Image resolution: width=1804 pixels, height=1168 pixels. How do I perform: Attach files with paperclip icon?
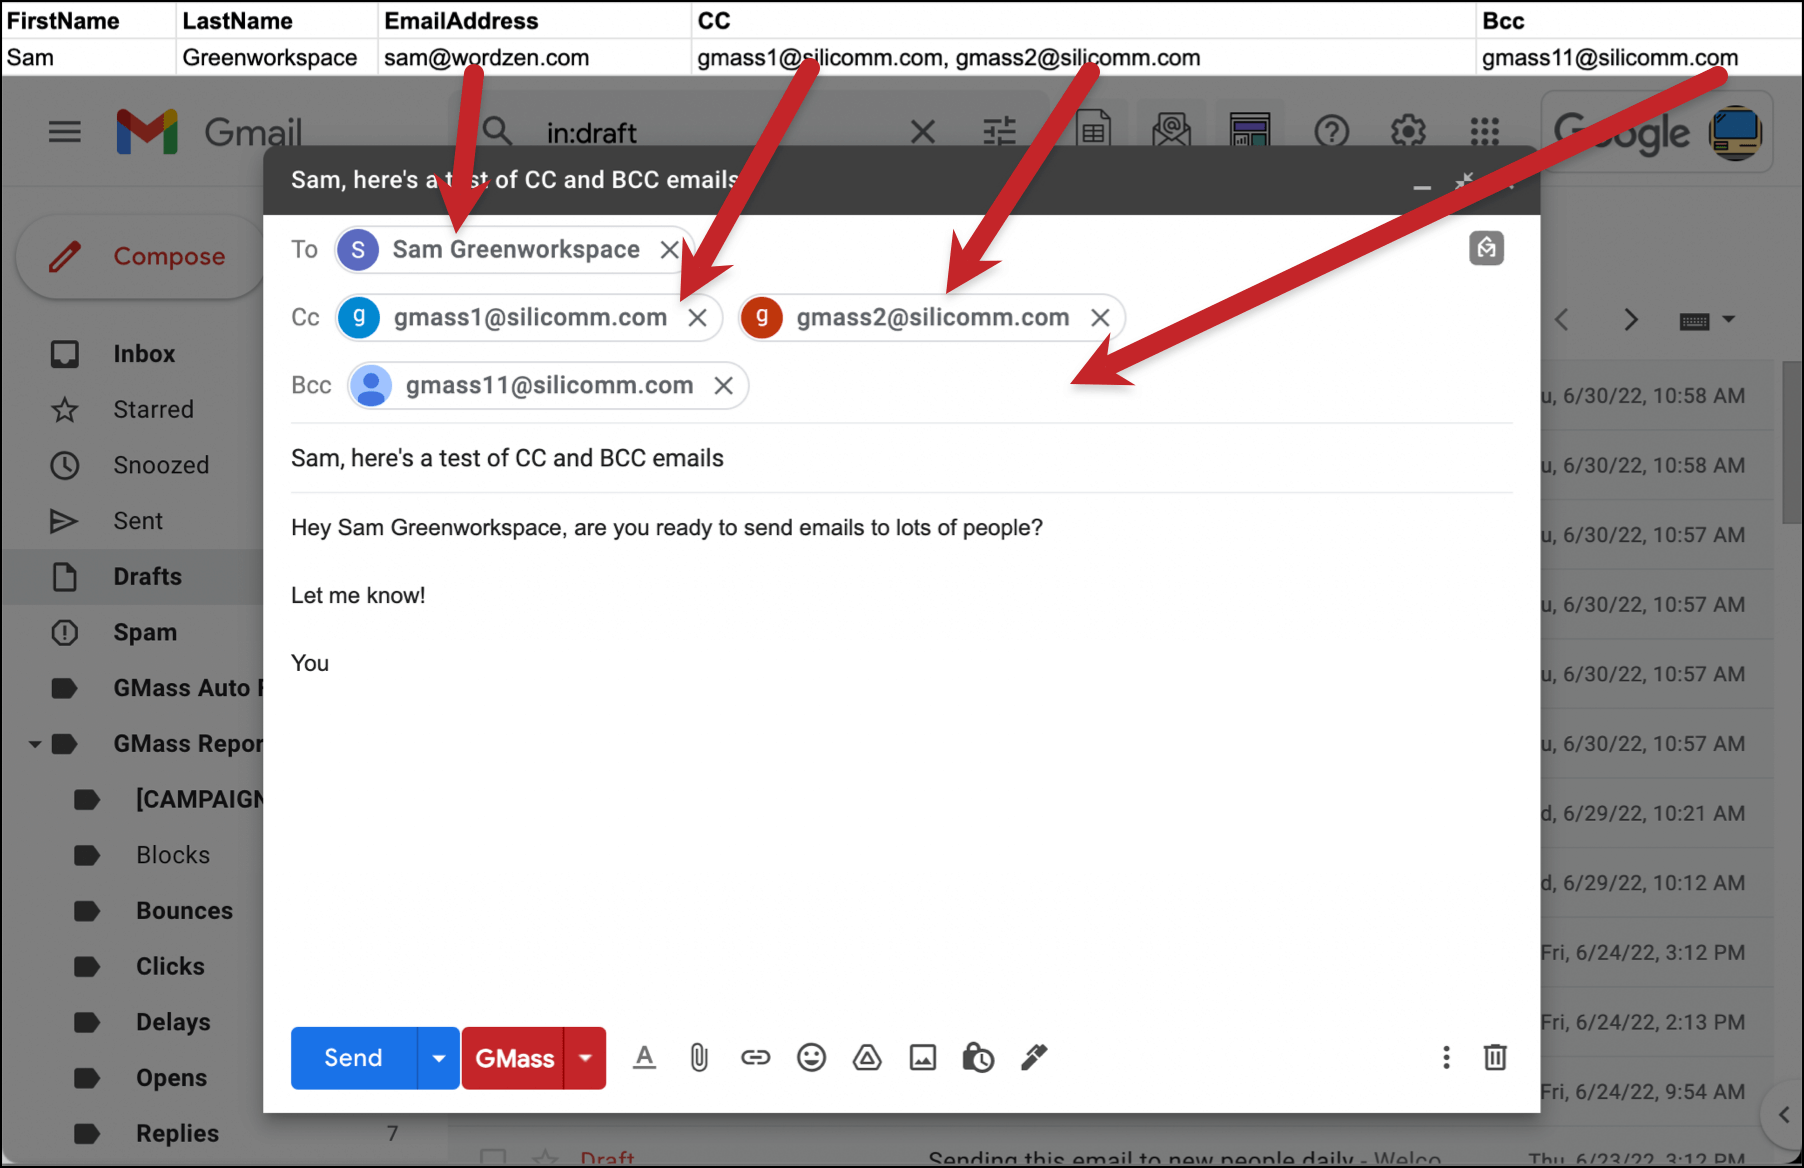click(699, 1058)
